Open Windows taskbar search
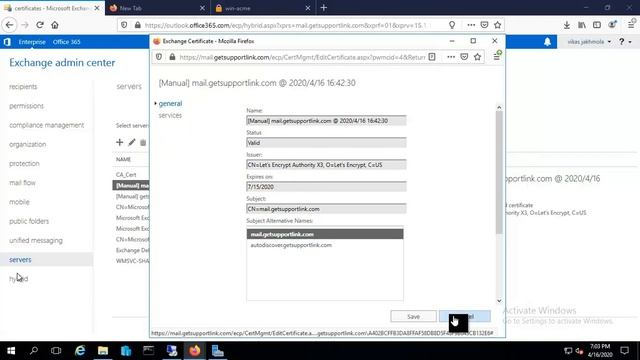 [x=34, y=351]
